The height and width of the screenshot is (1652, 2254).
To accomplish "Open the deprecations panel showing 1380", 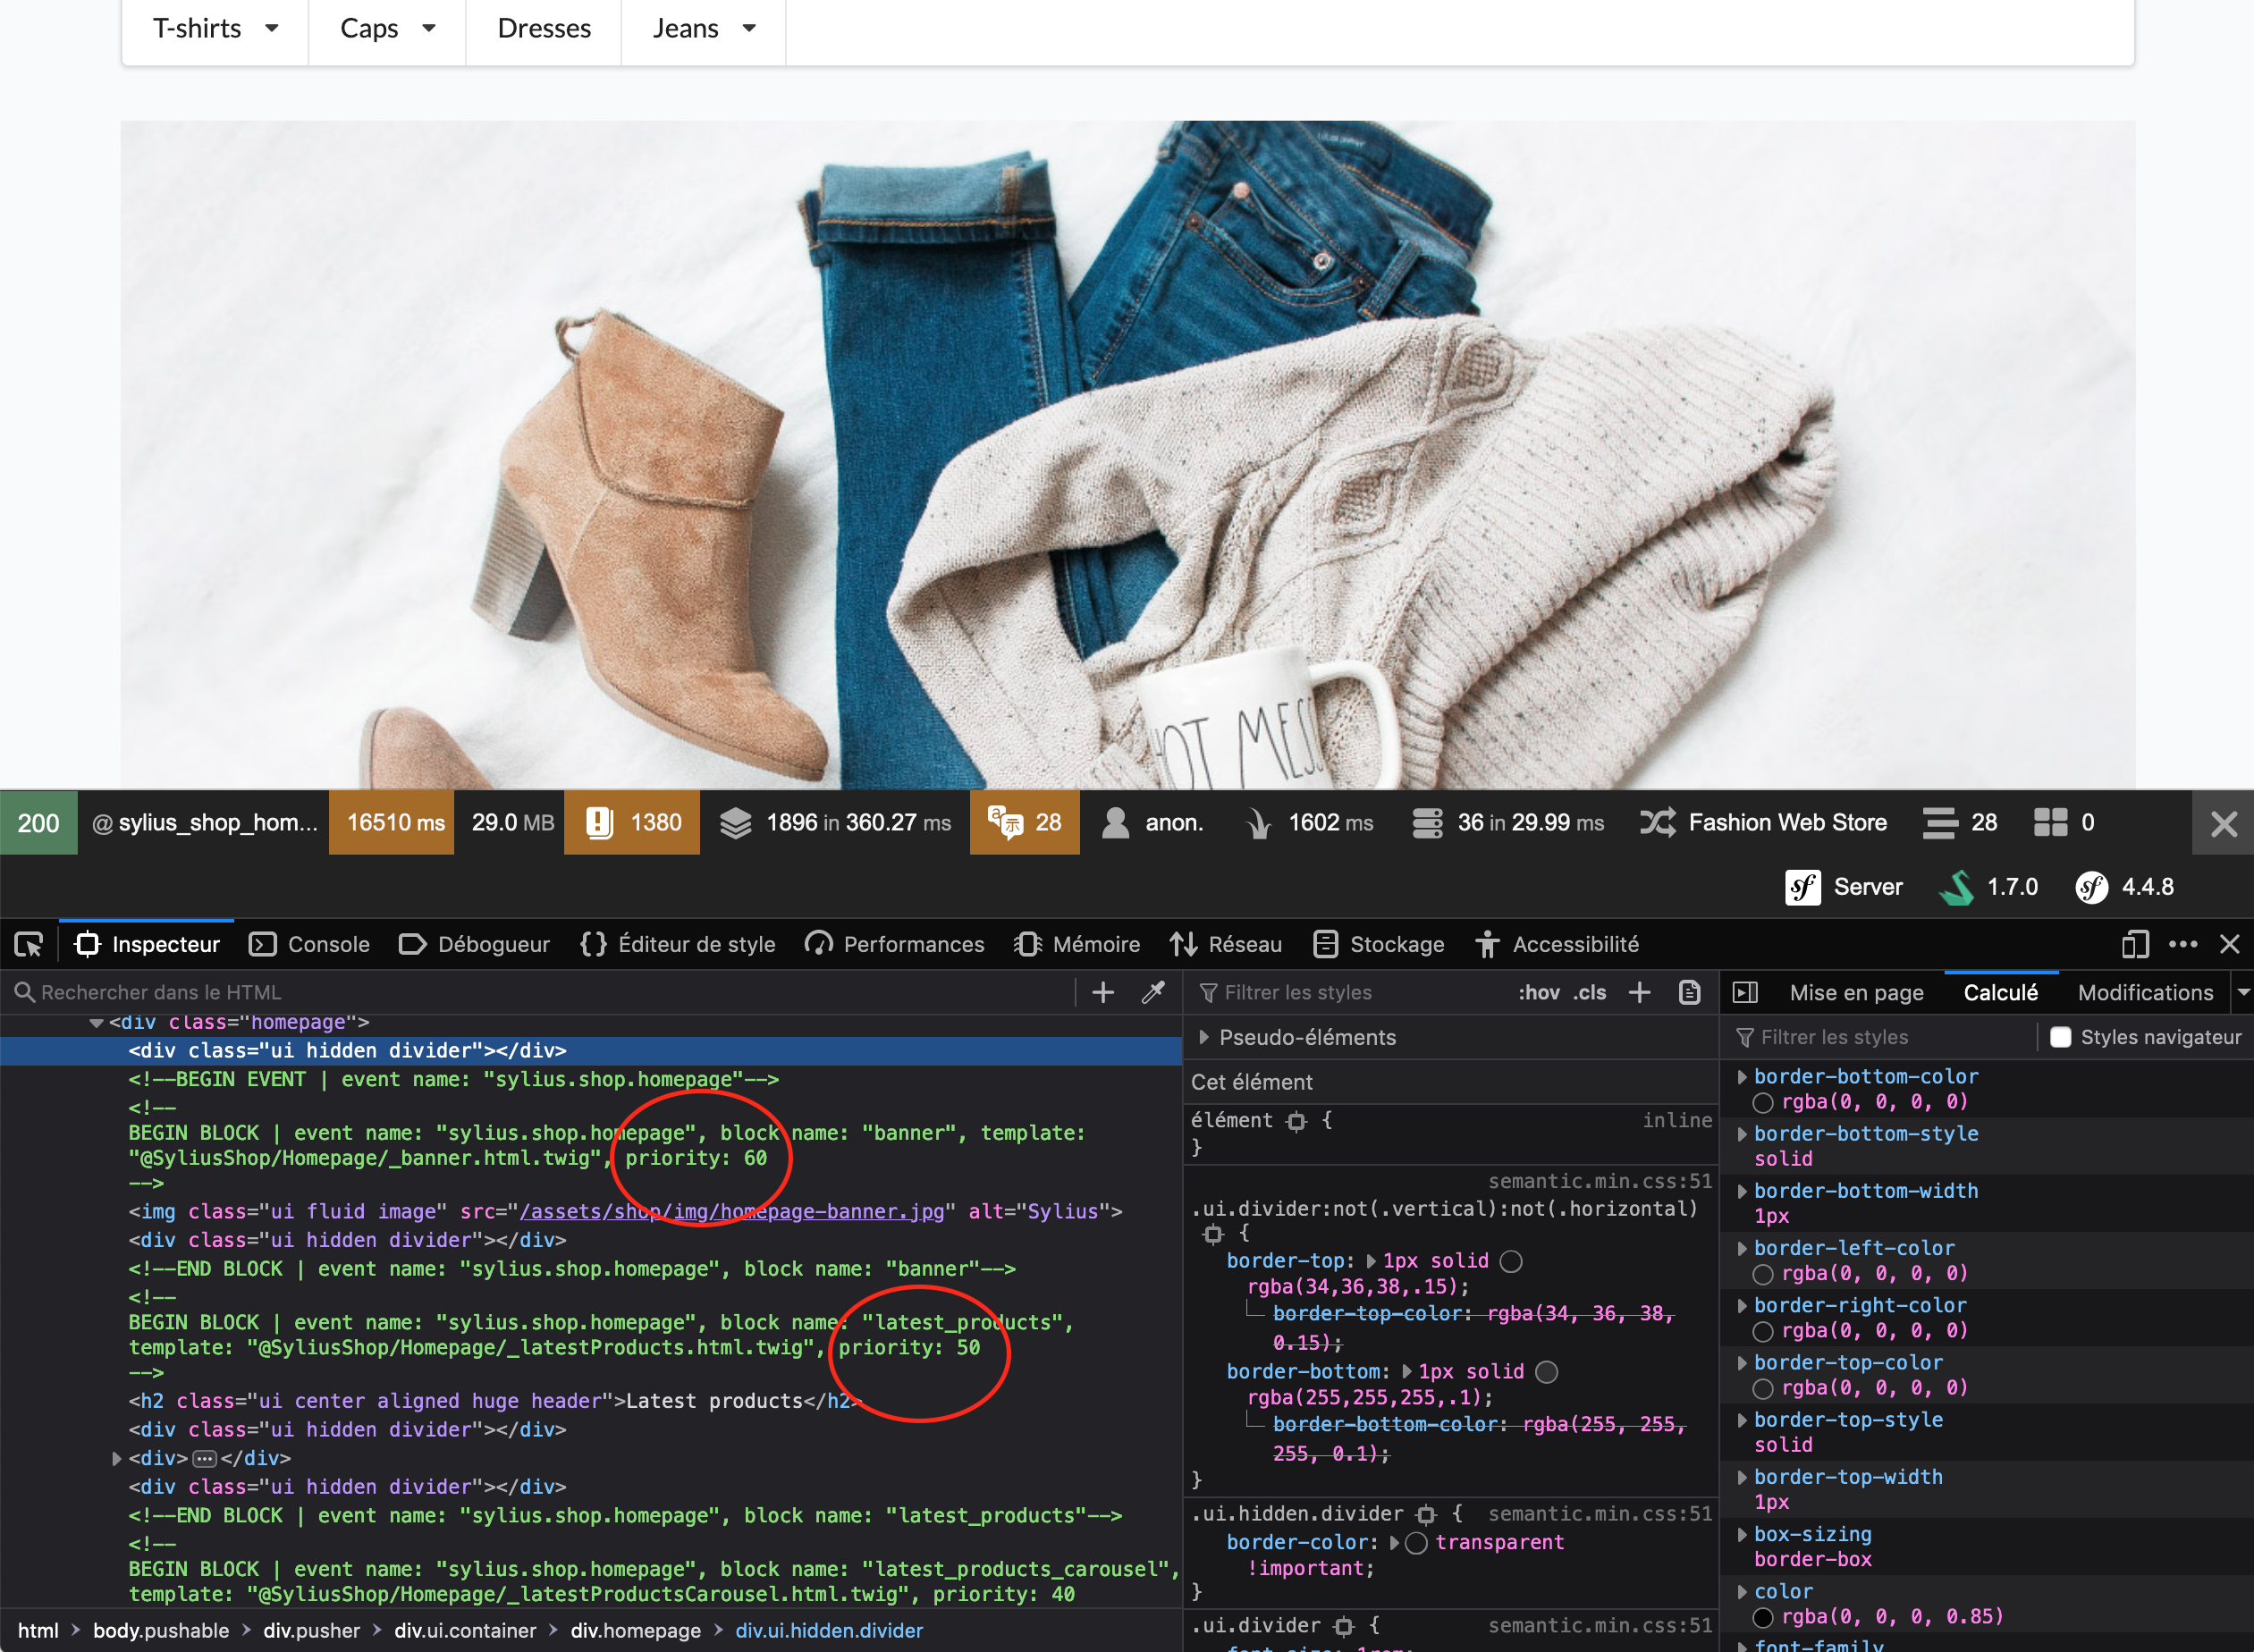I will [632, 823].
